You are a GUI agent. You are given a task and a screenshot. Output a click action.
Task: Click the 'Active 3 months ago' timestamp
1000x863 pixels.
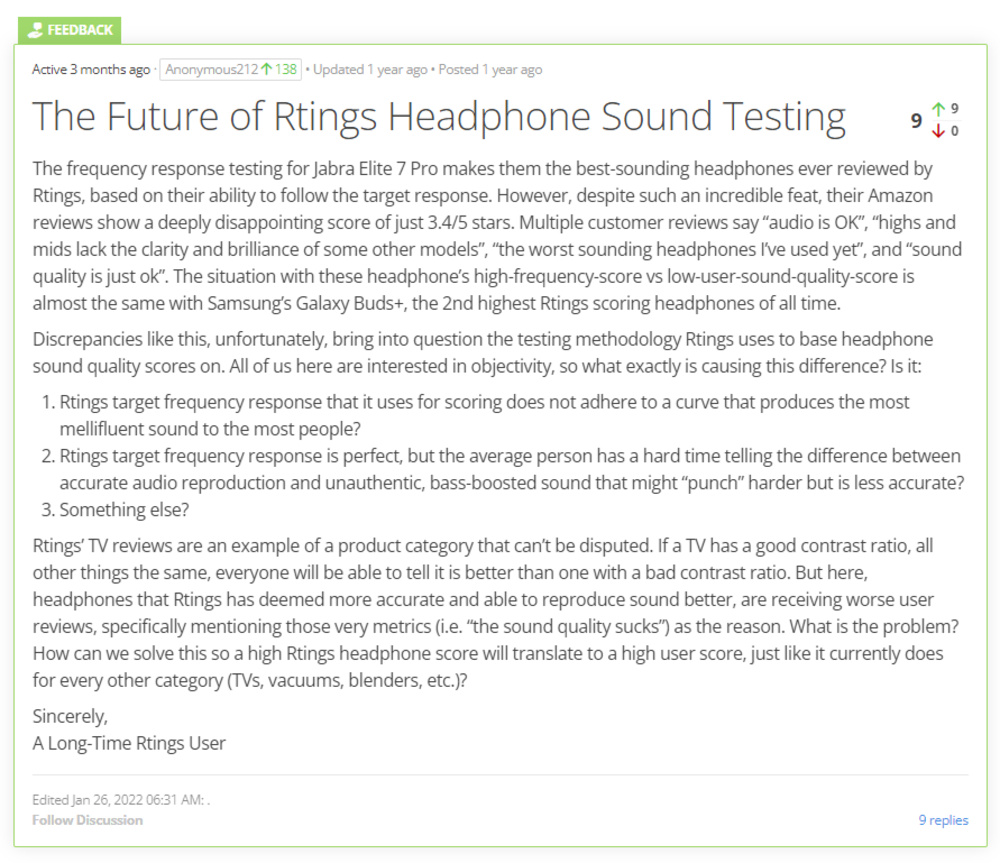(91, 69)
